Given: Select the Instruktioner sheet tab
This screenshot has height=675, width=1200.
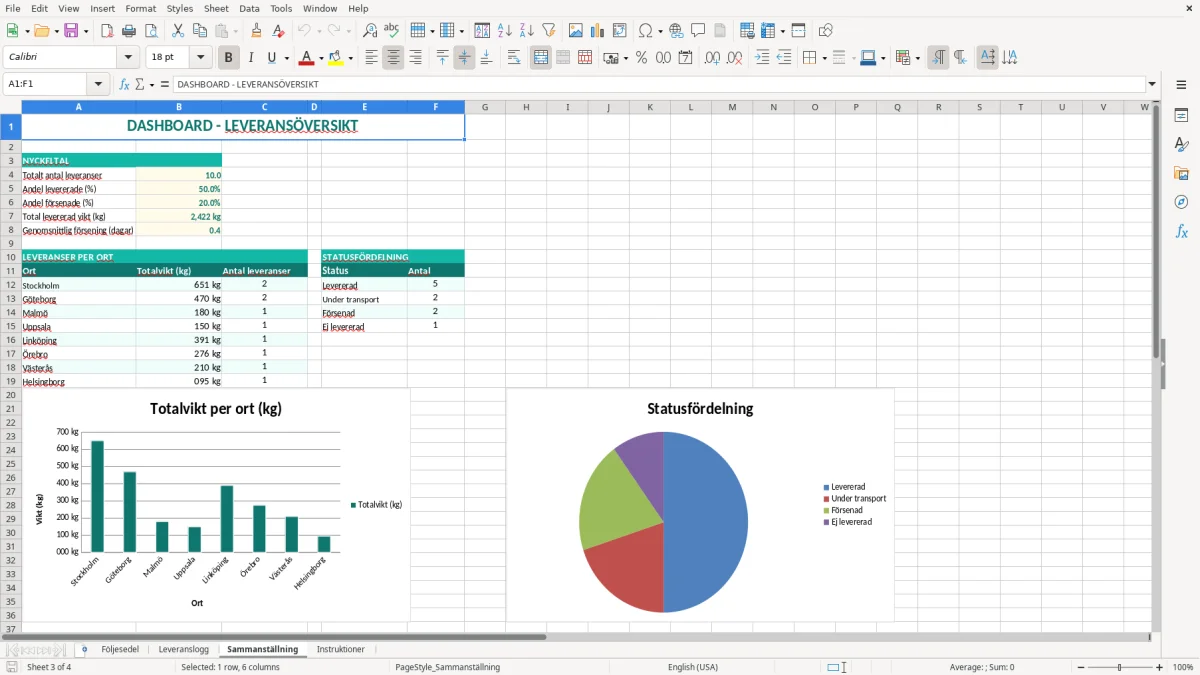Looking at the screenshot, I should (341, 649).
